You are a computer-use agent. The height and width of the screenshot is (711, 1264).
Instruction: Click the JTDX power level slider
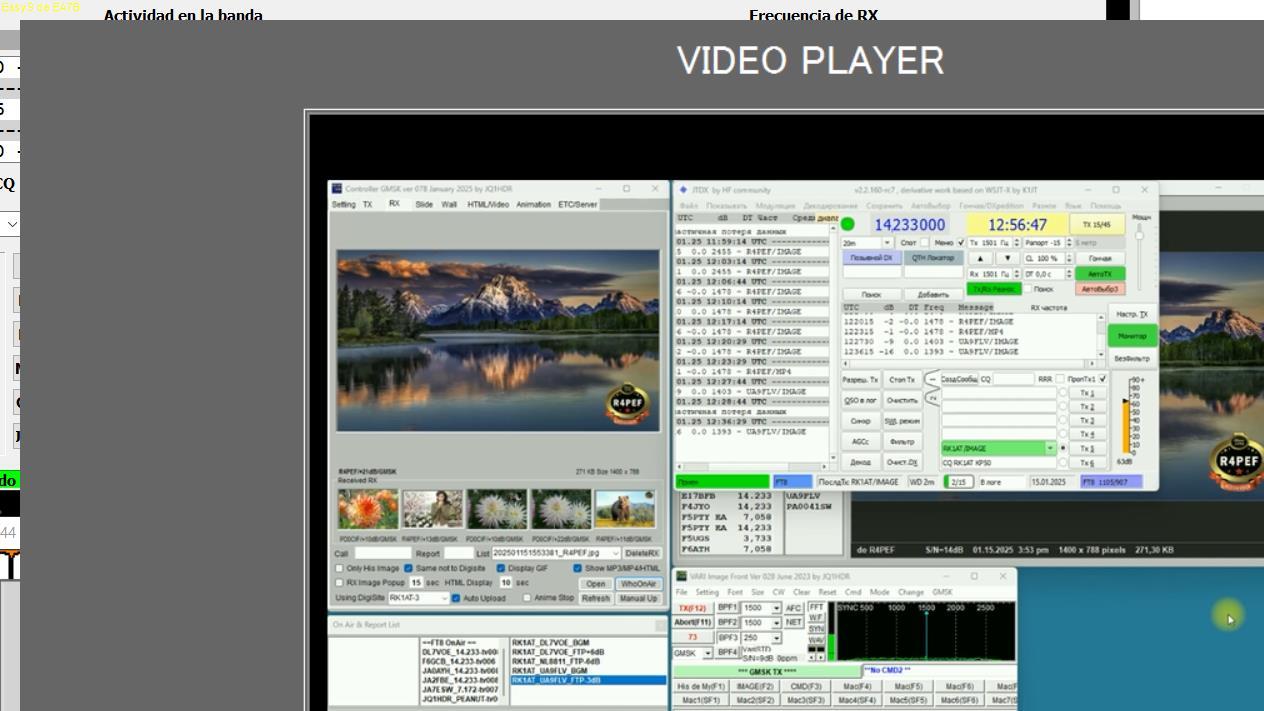click(x=1139, y=235)
